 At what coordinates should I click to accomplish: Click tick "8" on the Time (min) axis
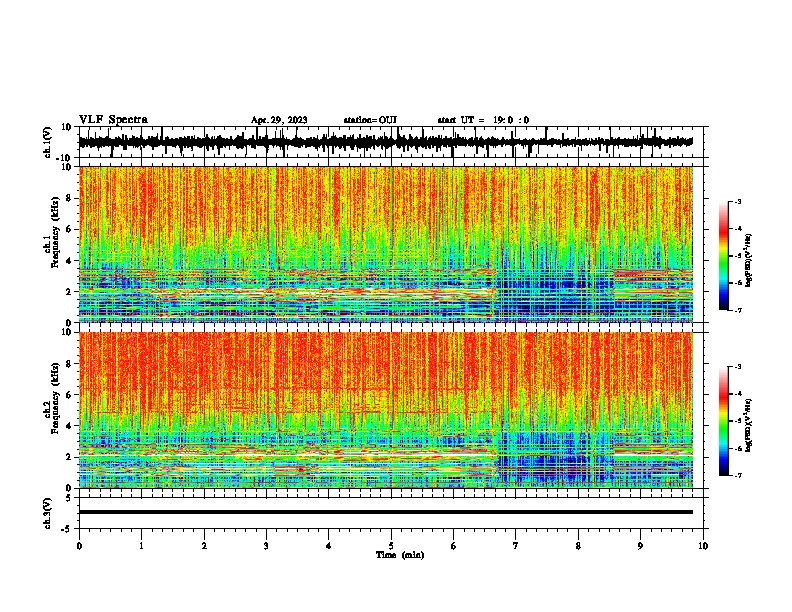pyautogui.click(x=578, y=546)
